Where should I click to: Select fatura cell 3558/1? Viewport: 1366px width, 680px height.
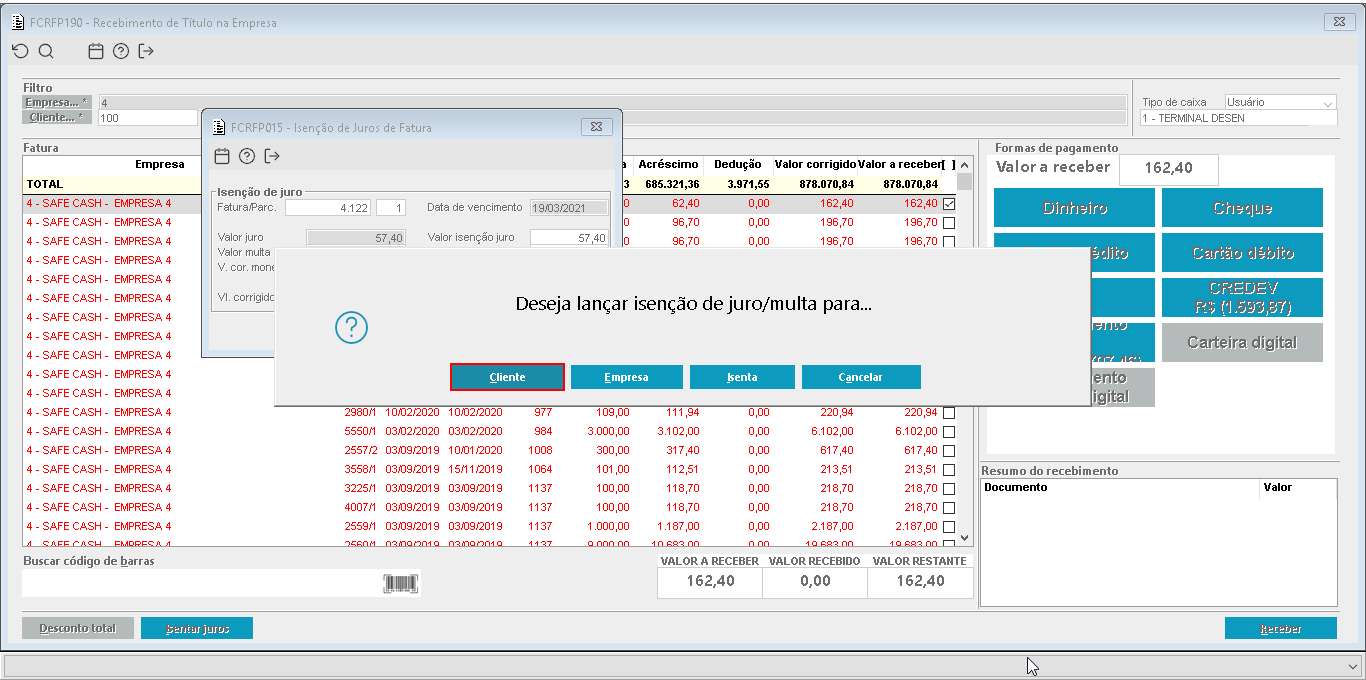[360, 469]
